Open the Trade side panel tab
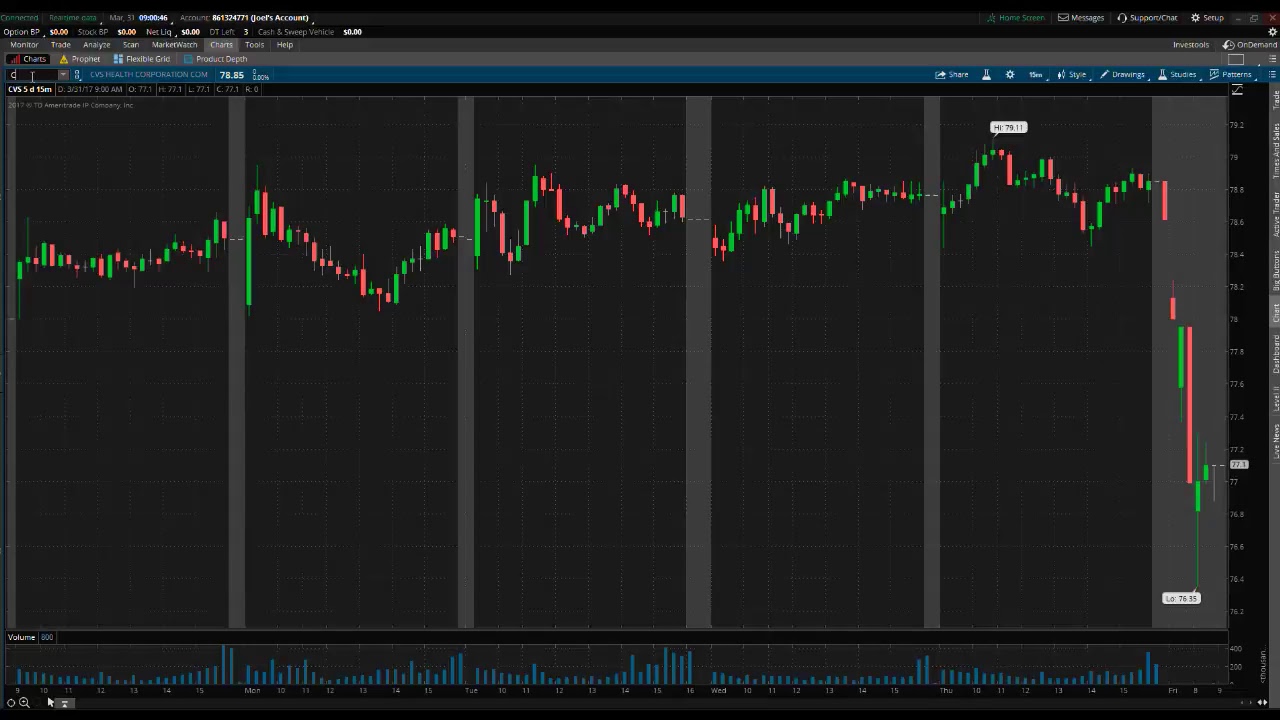1280x720 pixels. tap(1275, 100)
